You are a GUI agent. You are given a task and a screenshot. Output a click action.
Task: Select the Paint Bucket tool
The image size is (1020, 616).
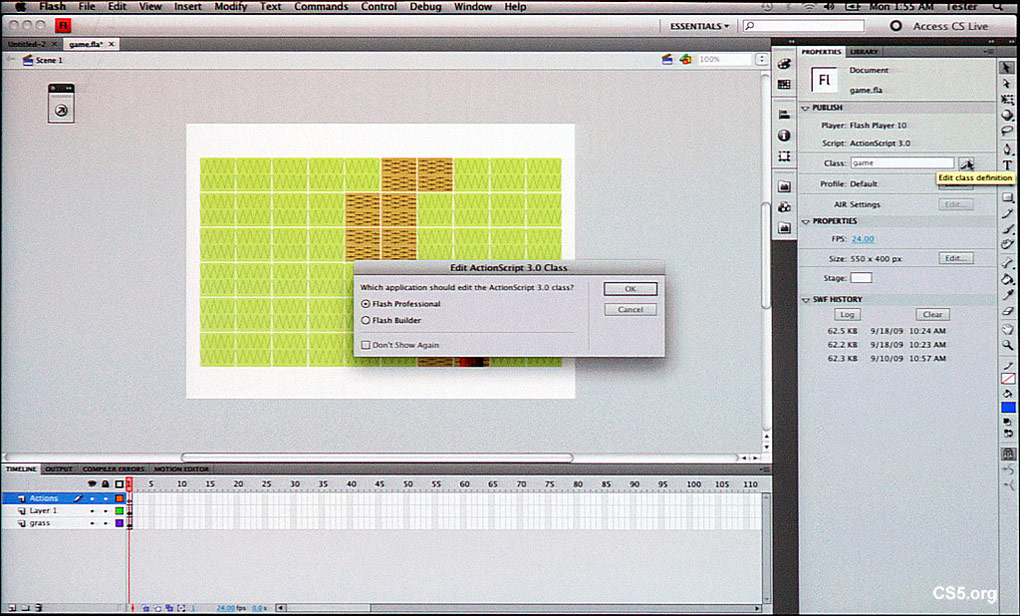(x=1007, y=279)
